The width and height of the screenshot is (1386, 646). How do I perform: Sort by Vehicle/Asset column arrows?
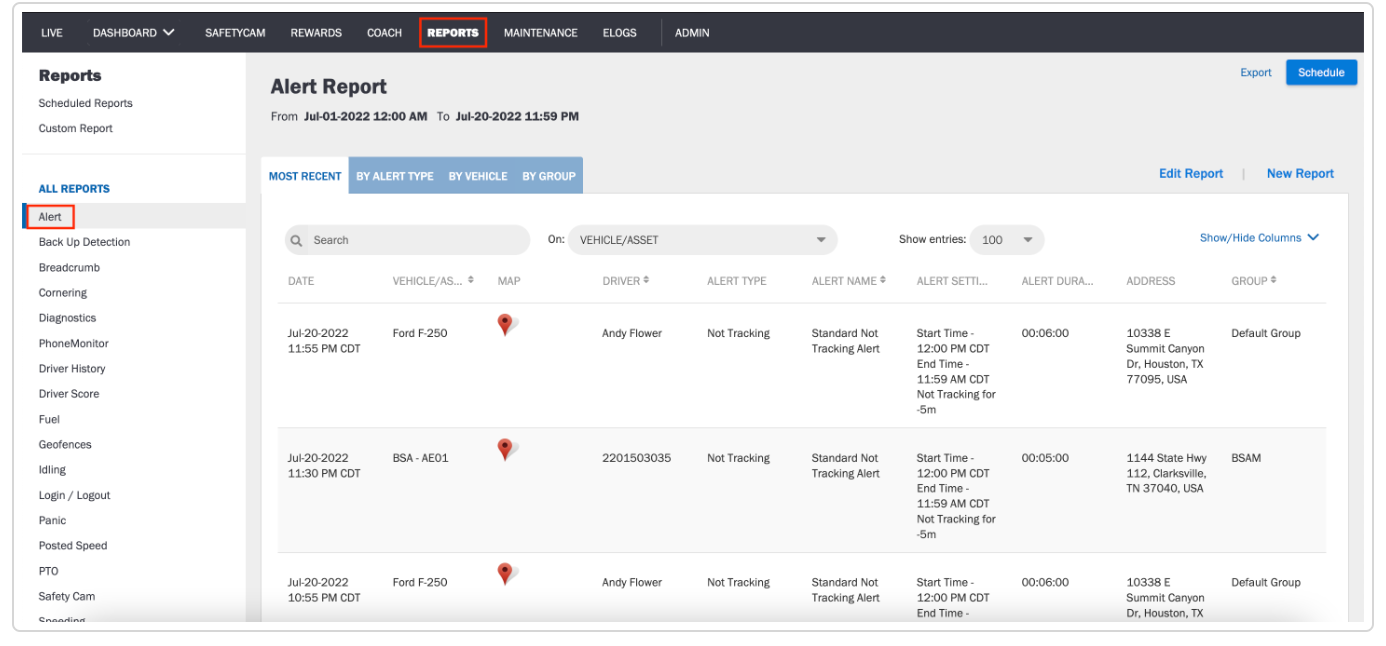471,281
